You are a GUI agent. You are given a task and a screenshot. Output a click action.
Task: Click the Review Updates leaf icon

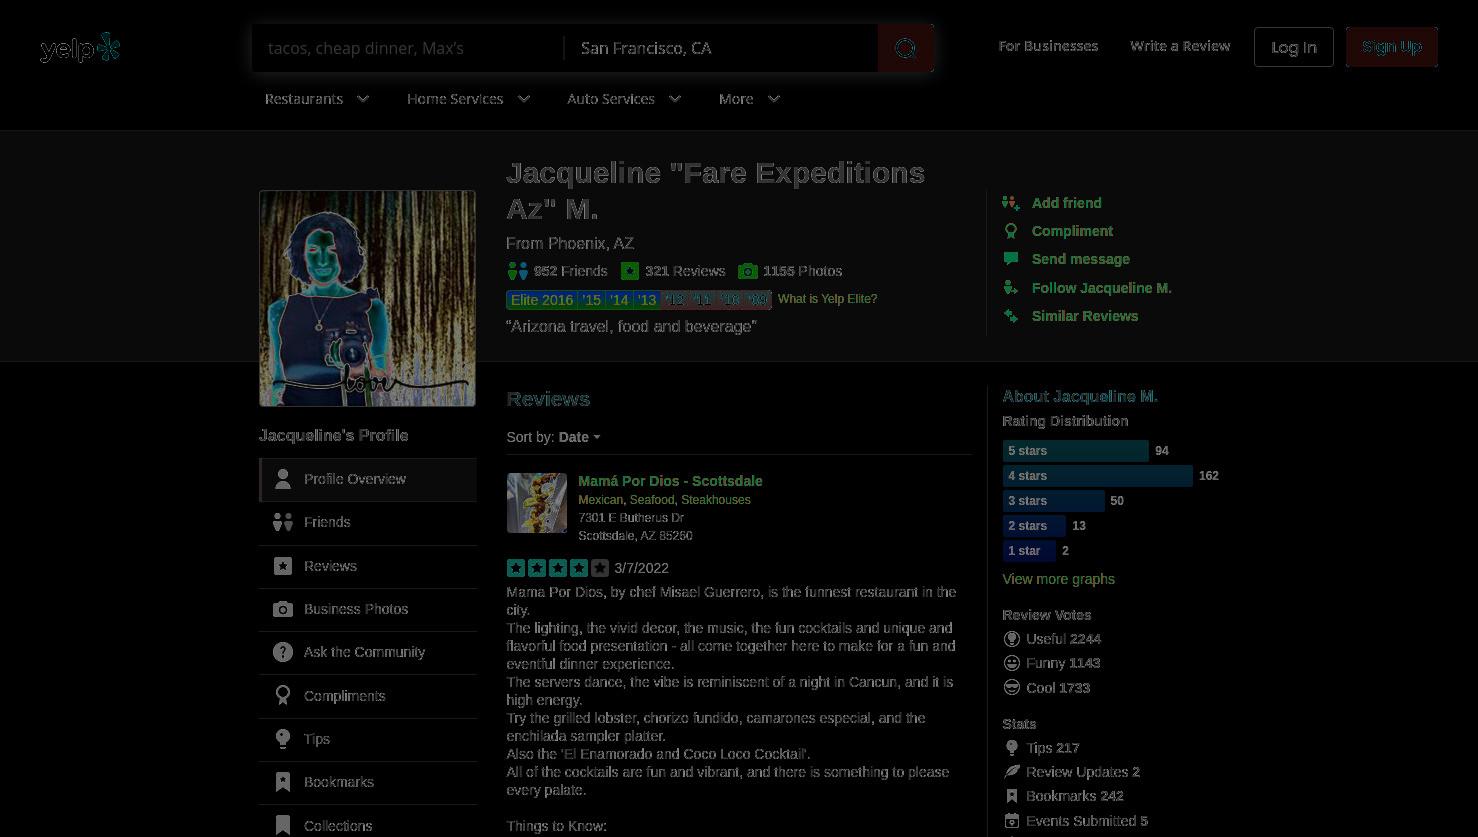click(x=1012, y=772)
